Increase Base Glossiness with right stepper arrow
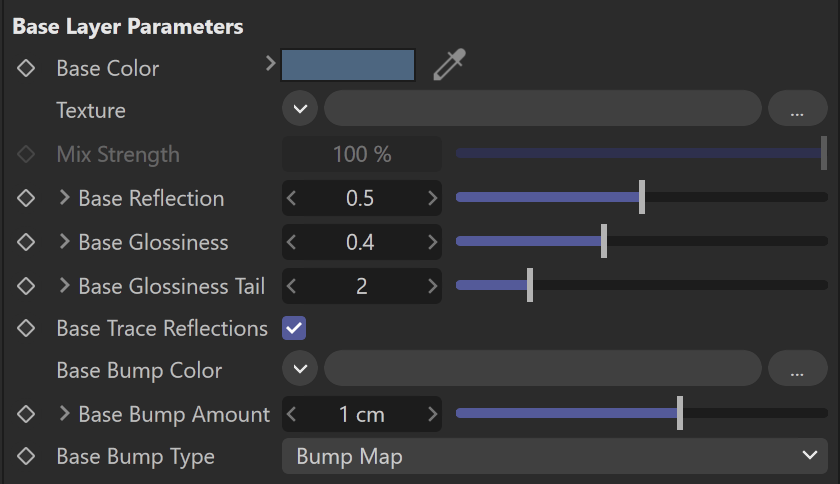The image size is (840, 484). click(x=432, y=242)
